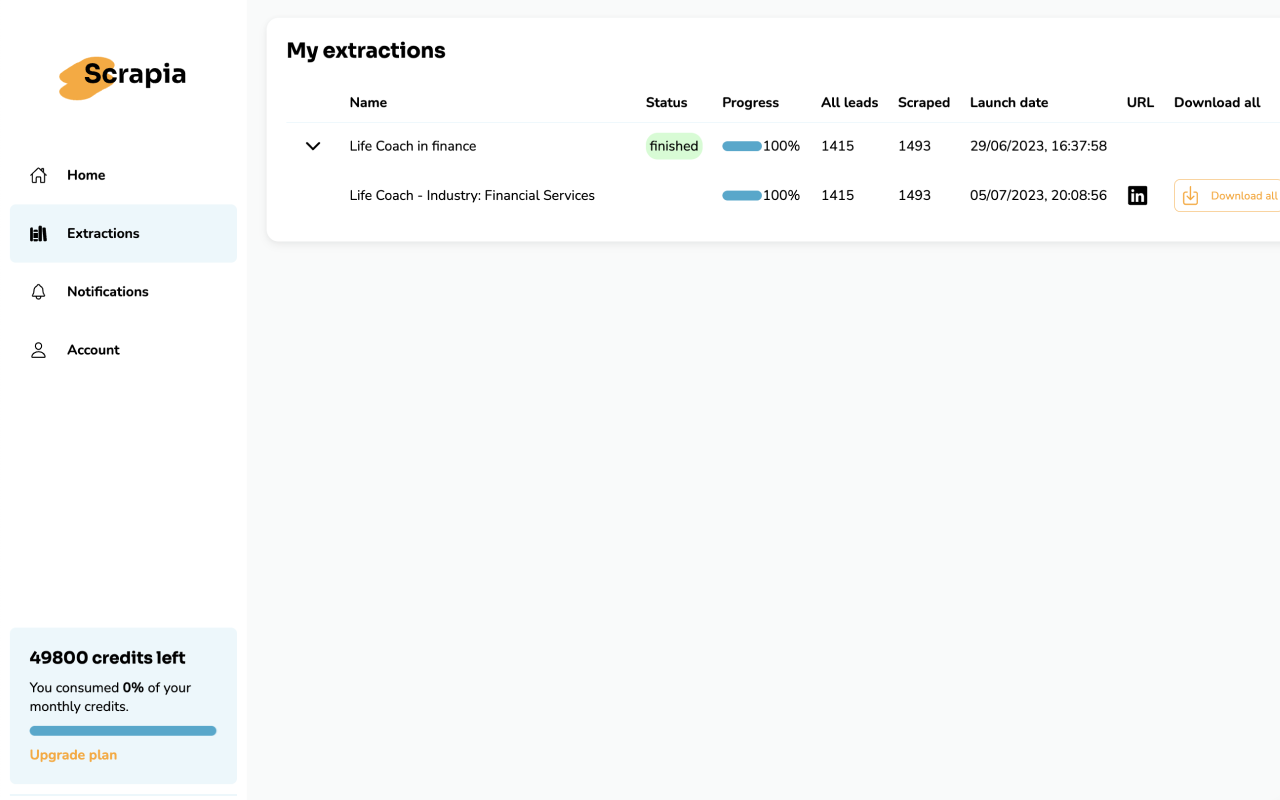
Task: Click the finished status badge
Action: (674, 146)
